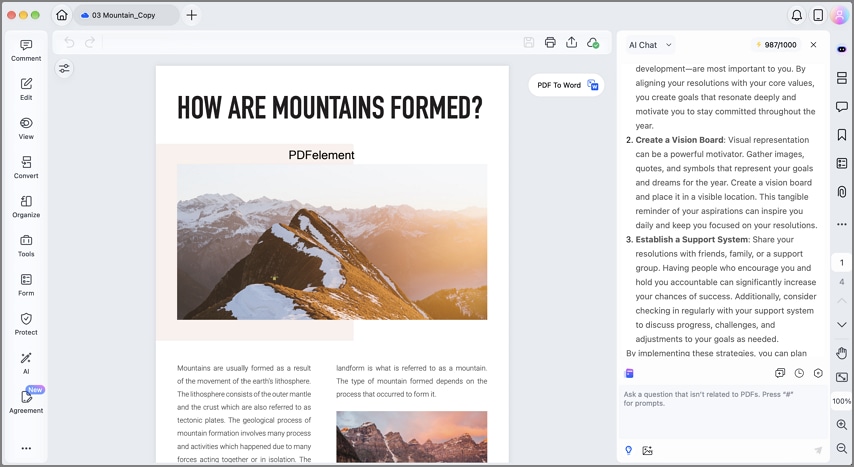Open the properties sliders panel button
Screen dimensions: 854x467
[x=64, y=68]
